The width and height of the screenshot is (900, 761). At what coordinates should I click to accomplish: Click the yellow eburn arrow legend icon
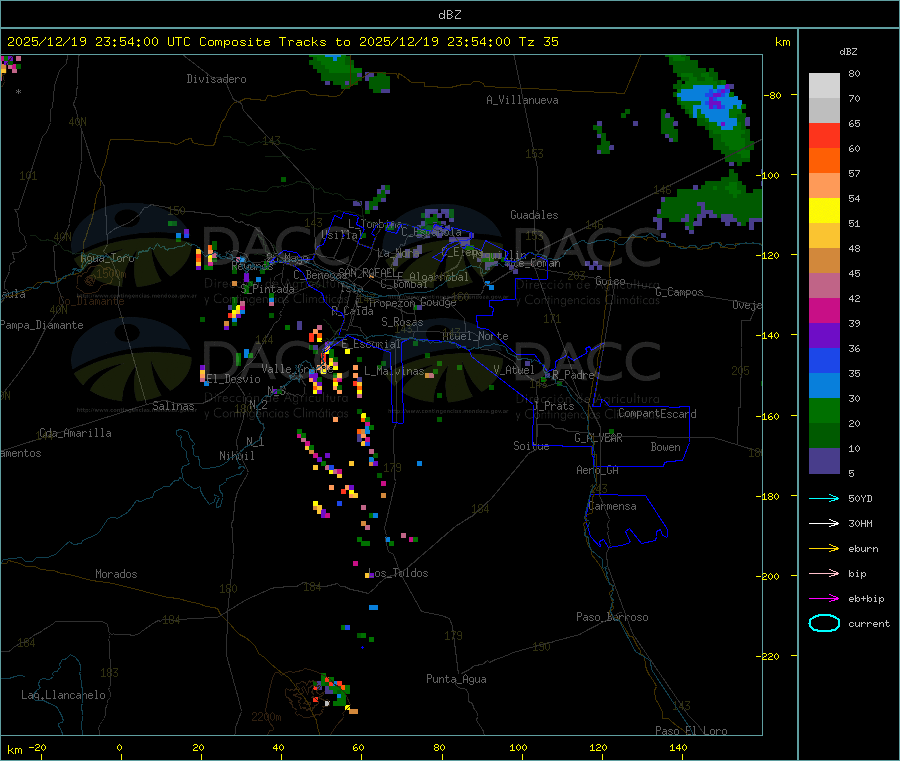click(x=824, y=548)
